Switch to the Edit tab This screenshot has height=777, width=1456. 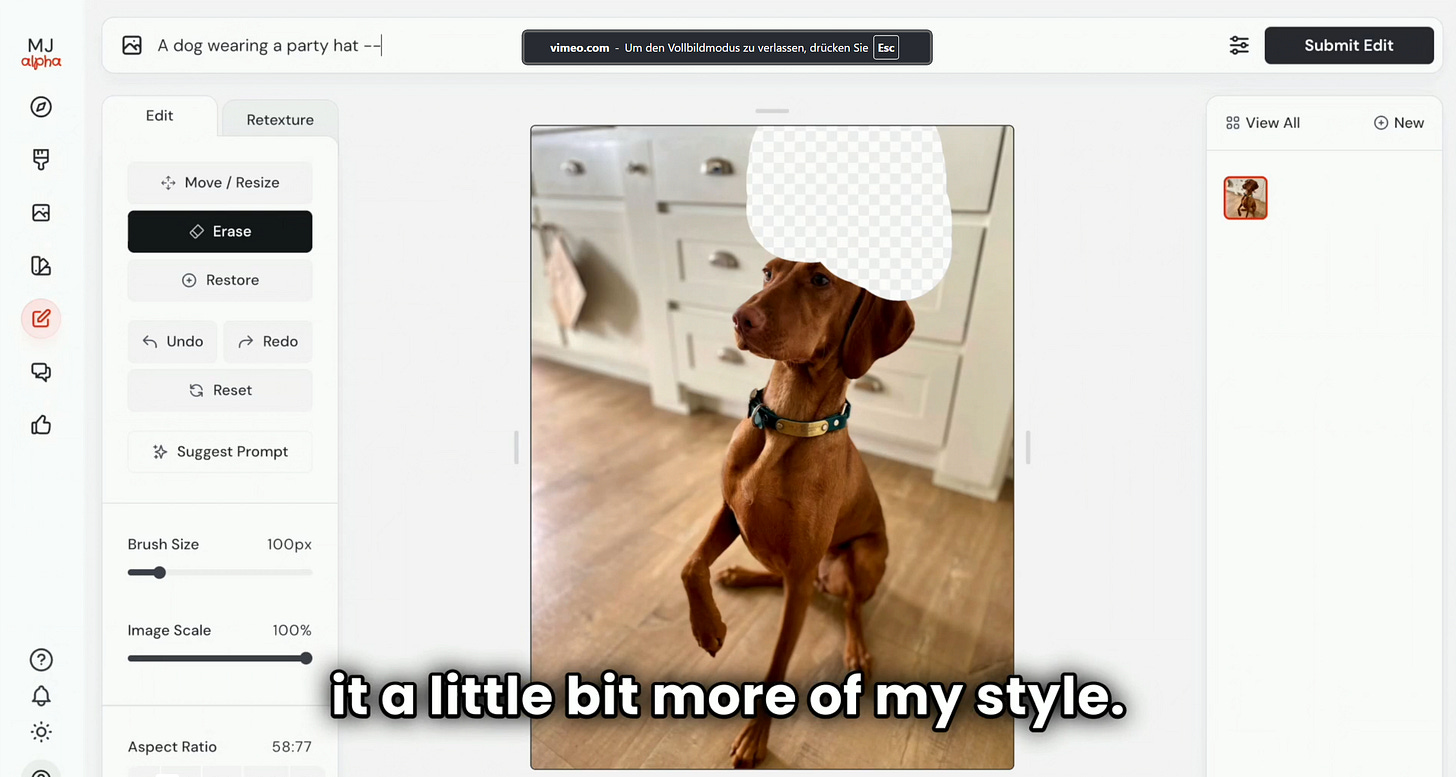pos(160,116)
